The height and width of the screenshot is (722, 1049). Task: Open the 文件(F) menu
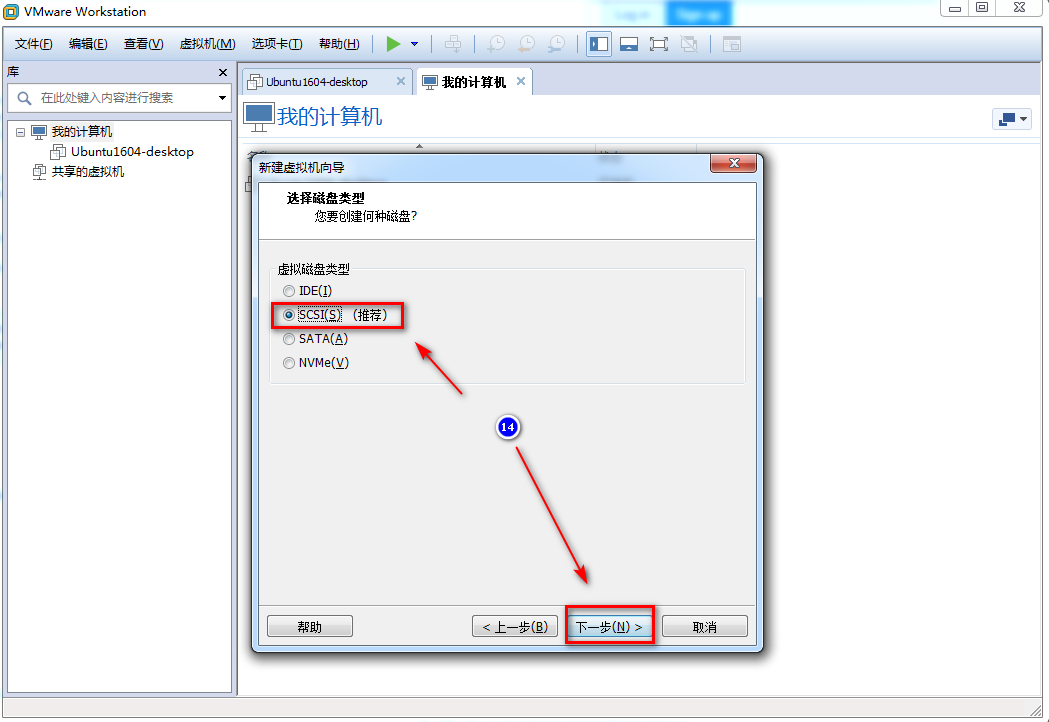(33, 44)
